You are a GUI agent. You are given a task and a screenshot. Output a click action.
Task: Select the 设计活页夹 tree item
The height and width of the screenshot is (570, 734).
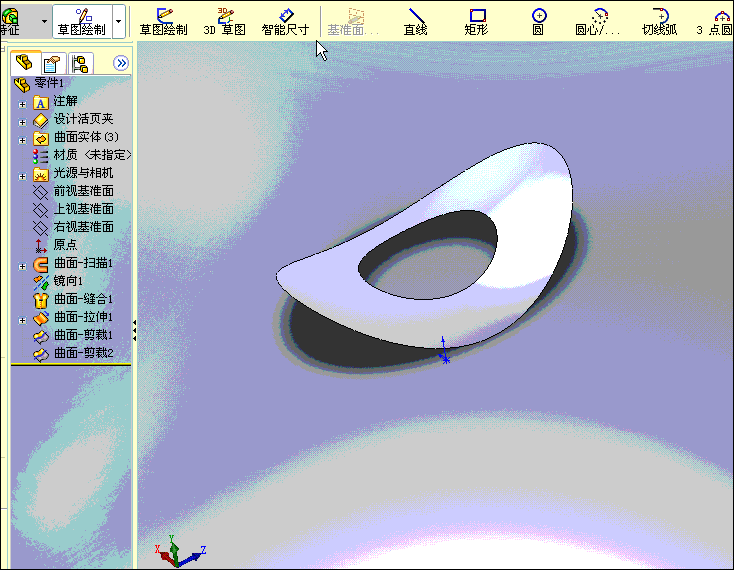[73, 119]
